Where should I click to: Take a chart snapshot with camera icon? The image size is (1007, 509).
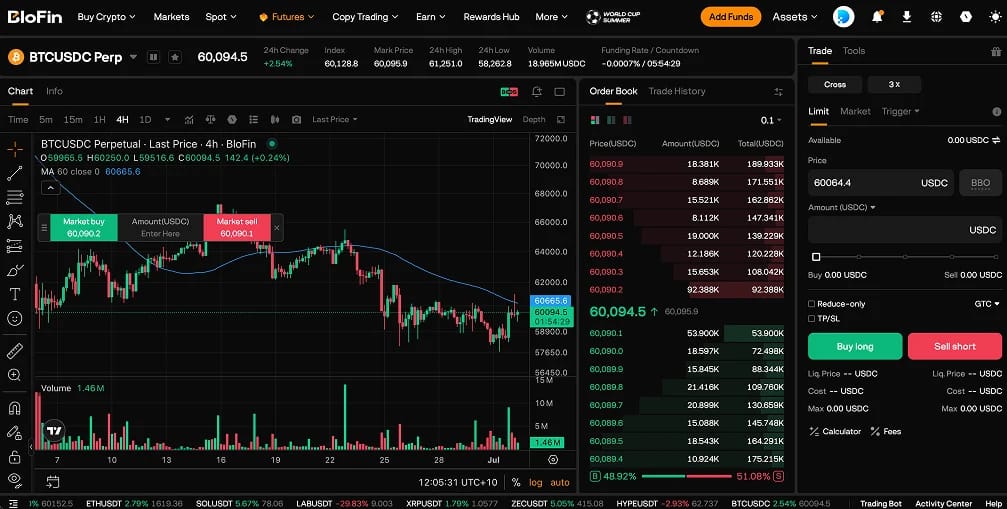(296, 119)
